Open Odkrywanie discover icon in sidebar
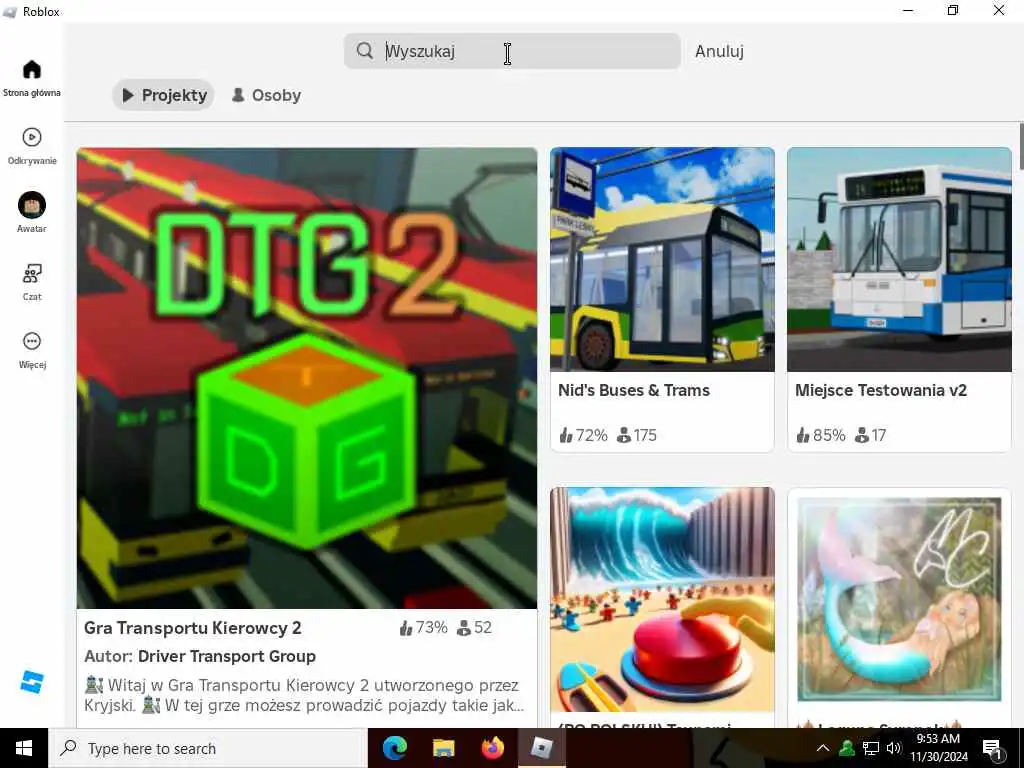 31,137
